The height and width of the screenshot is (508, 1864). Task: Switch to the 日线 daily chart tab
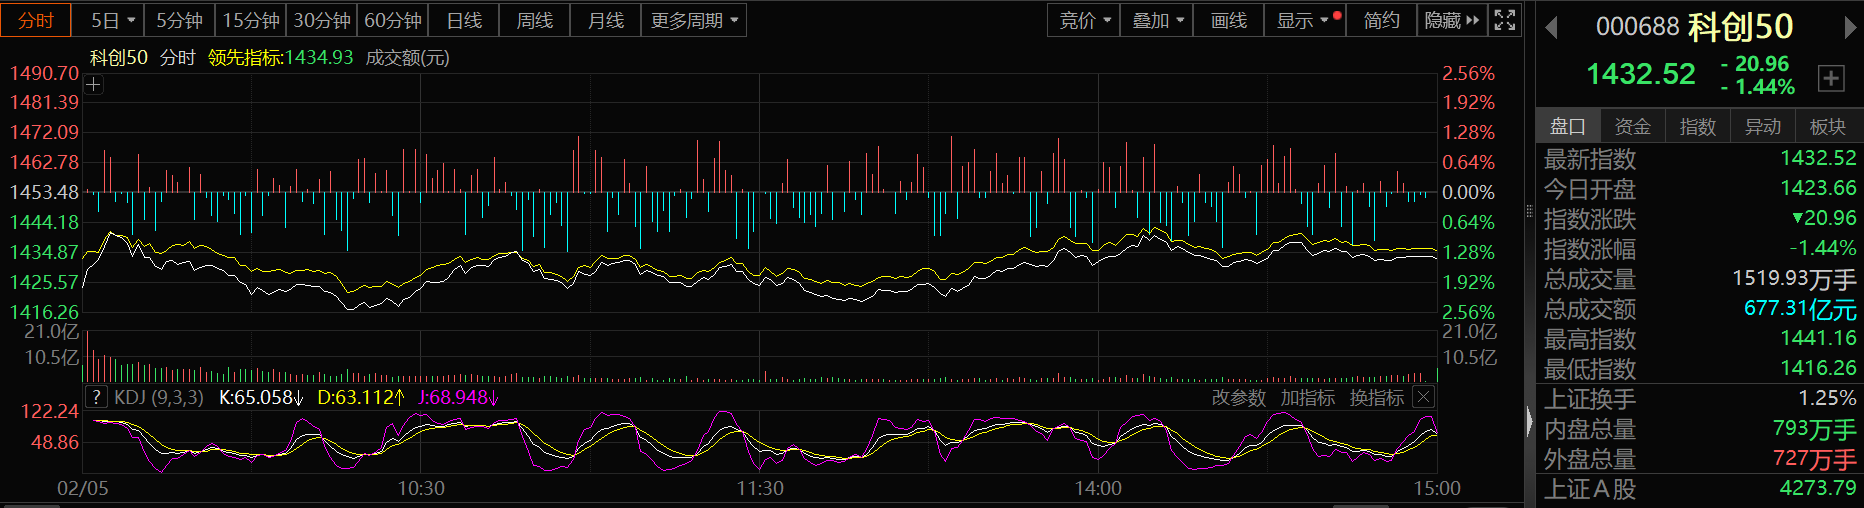[x=464, y=20]
